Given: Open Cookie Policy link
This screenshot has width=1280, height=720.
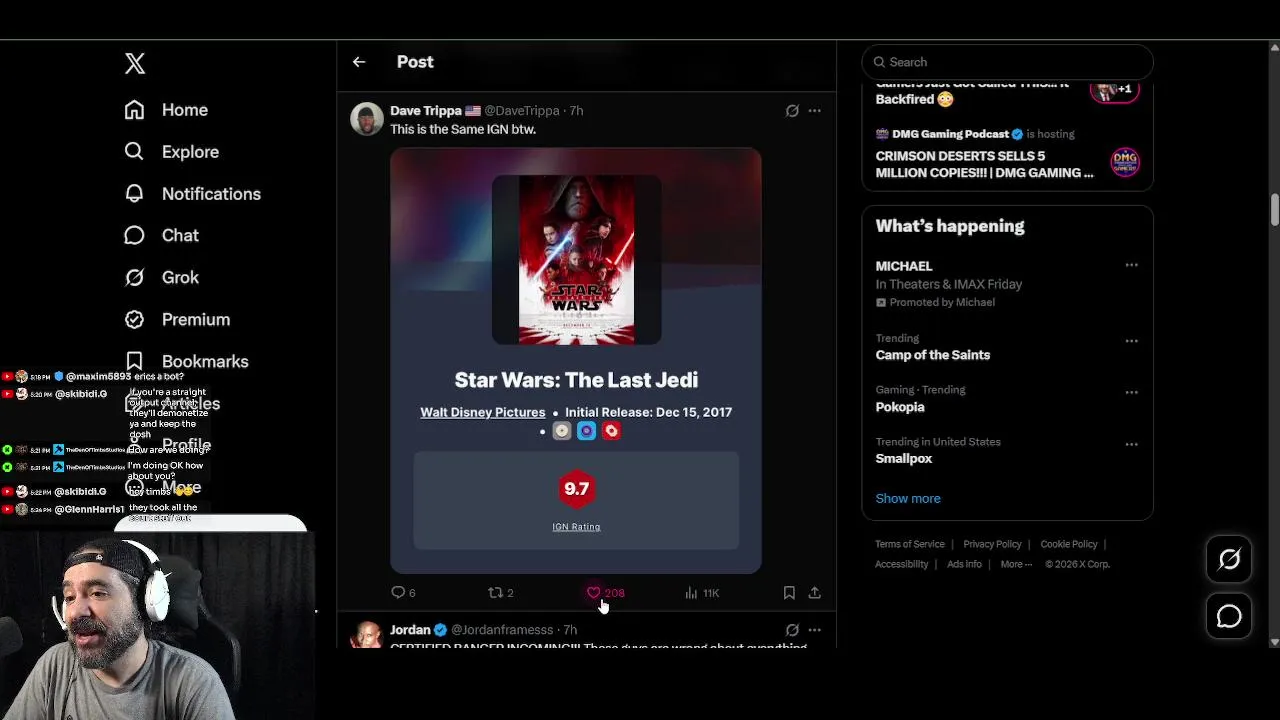Looking at the screenshot, I should pos(1069,544).
